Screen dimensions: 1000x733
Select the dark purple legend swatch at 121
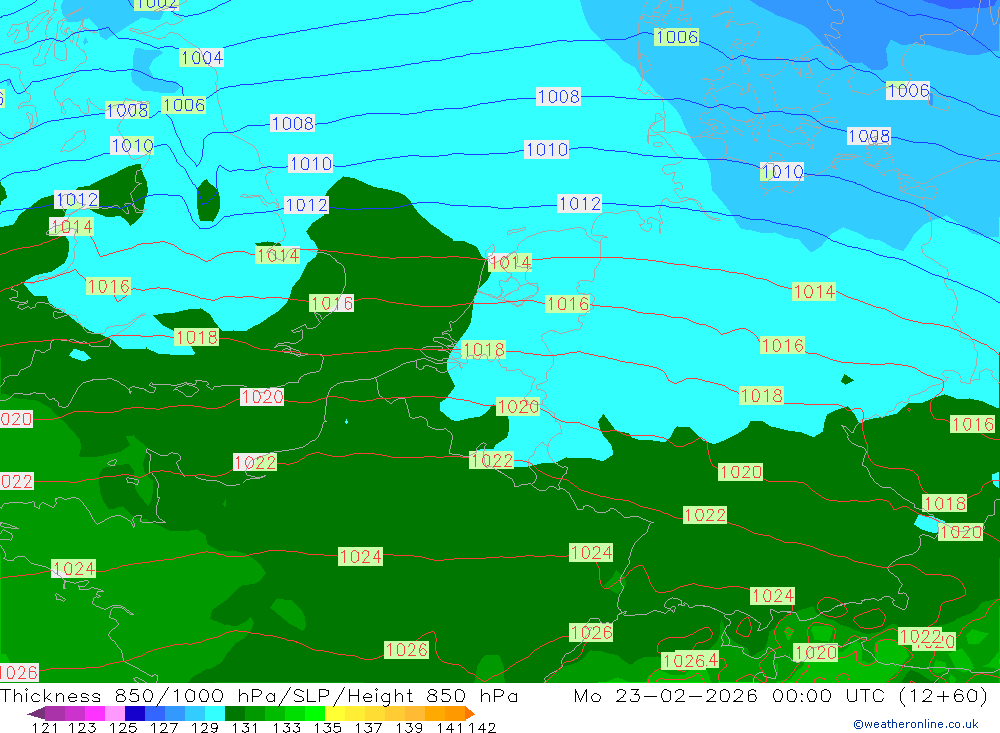point(55,714)
